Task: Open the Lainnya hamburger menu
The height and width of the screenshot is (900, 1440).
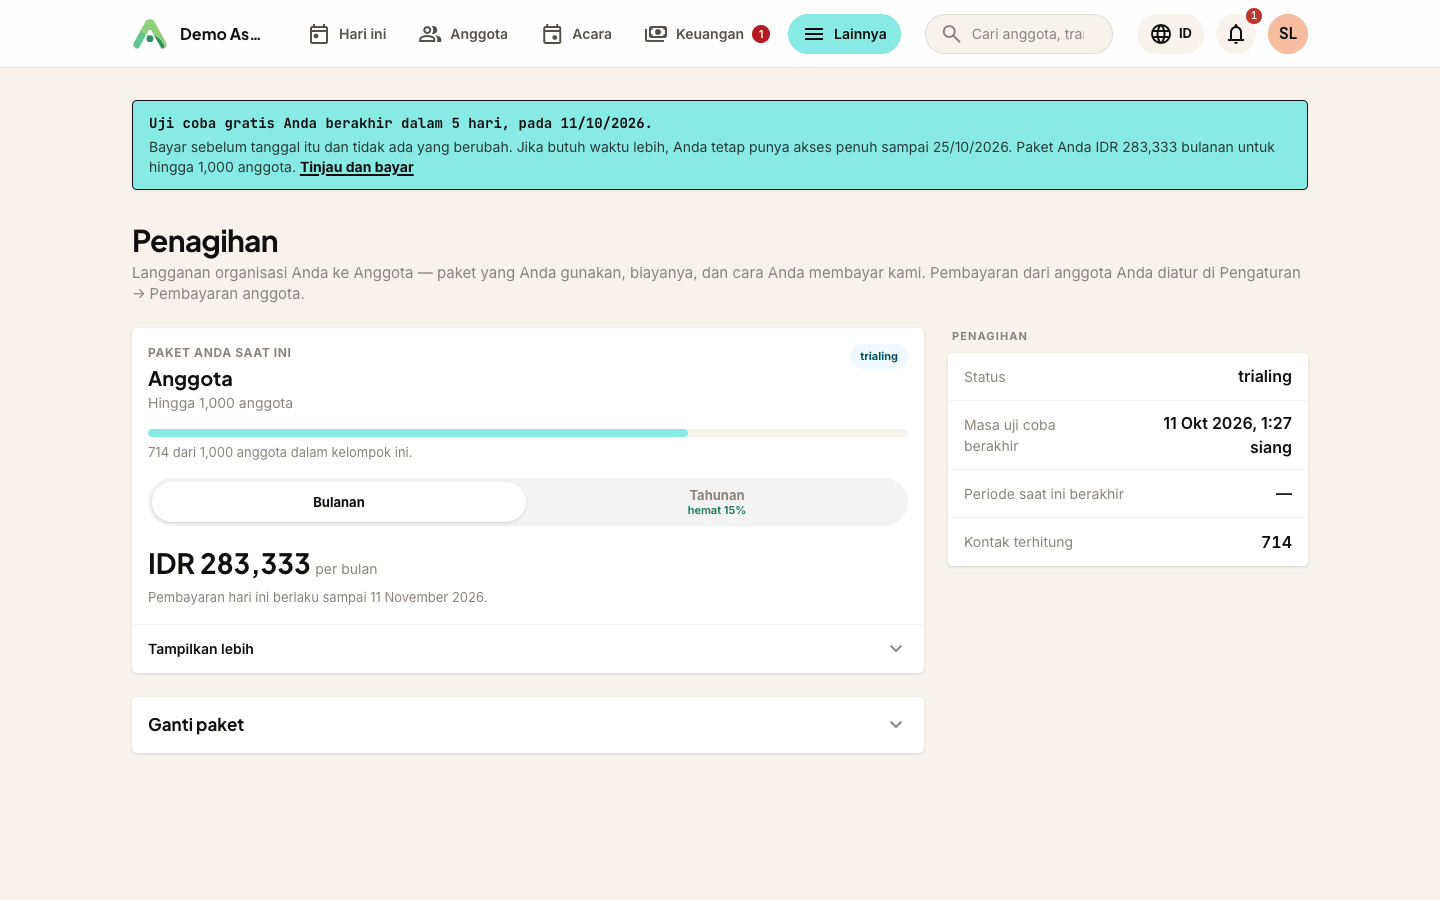Action: tap(844, 34)
